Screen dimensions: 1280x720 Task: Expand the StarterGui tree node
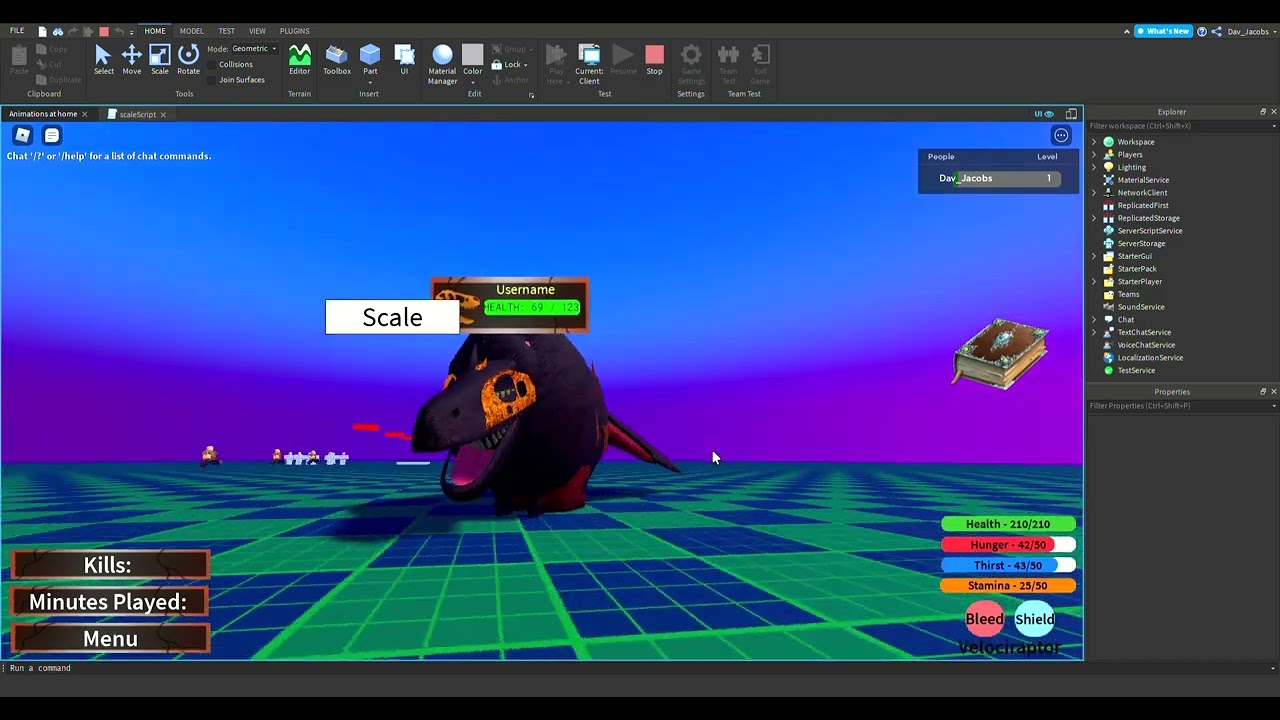pos(1094,256)
